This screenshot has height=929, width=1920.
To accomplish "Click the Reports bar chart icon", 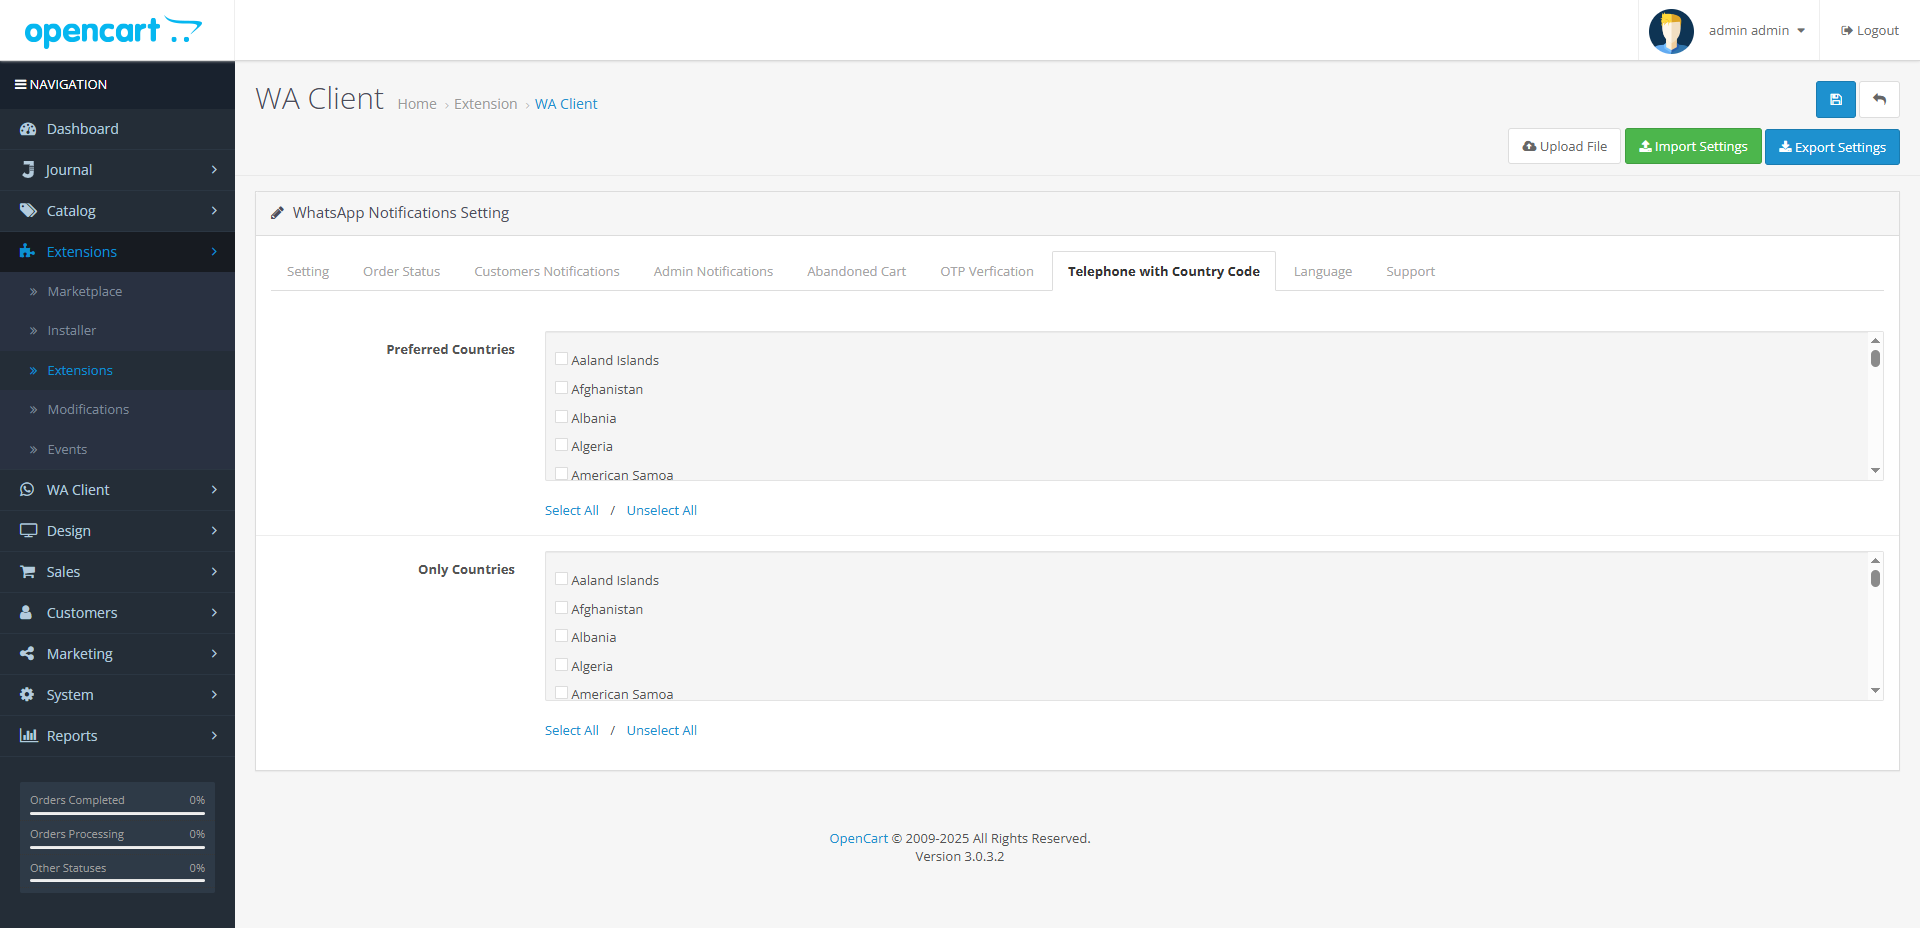I will 28,736.
